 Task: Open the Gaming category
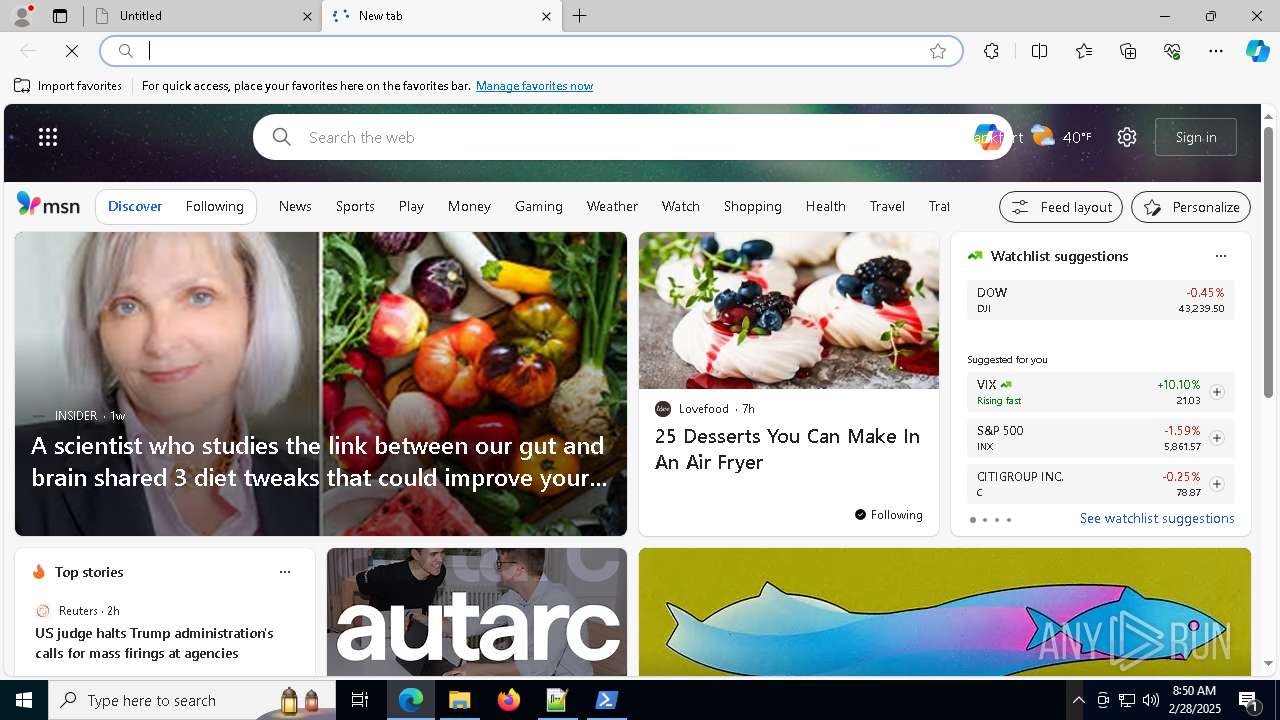point(539,206)
